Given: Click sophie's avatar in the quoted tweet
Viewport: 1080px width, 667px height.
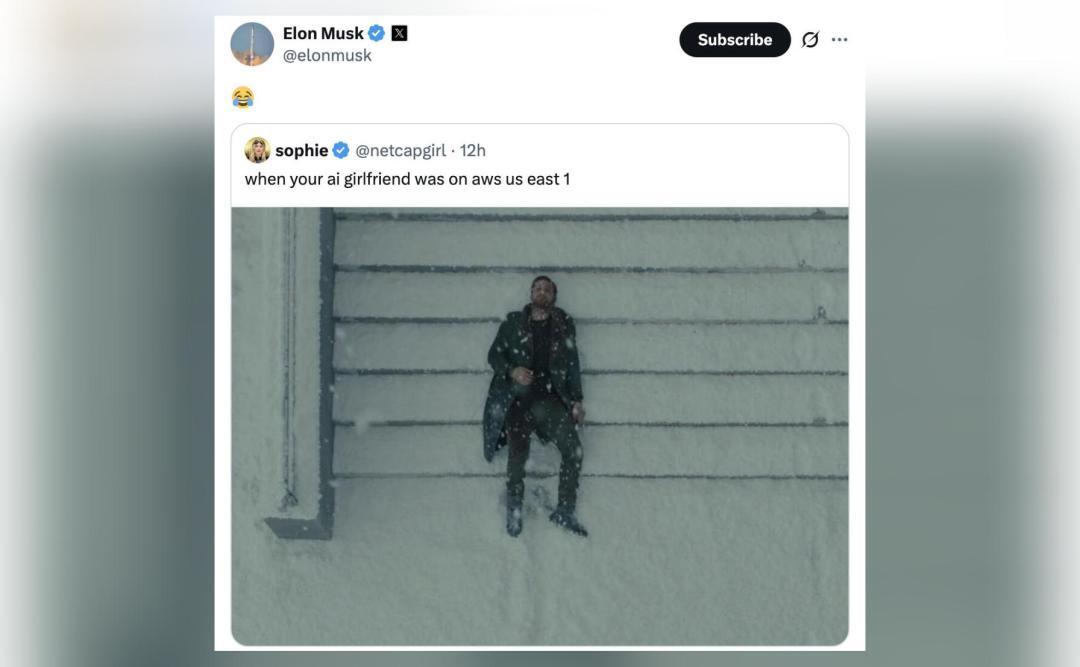Looking at the screenshot, I should 258,150.
